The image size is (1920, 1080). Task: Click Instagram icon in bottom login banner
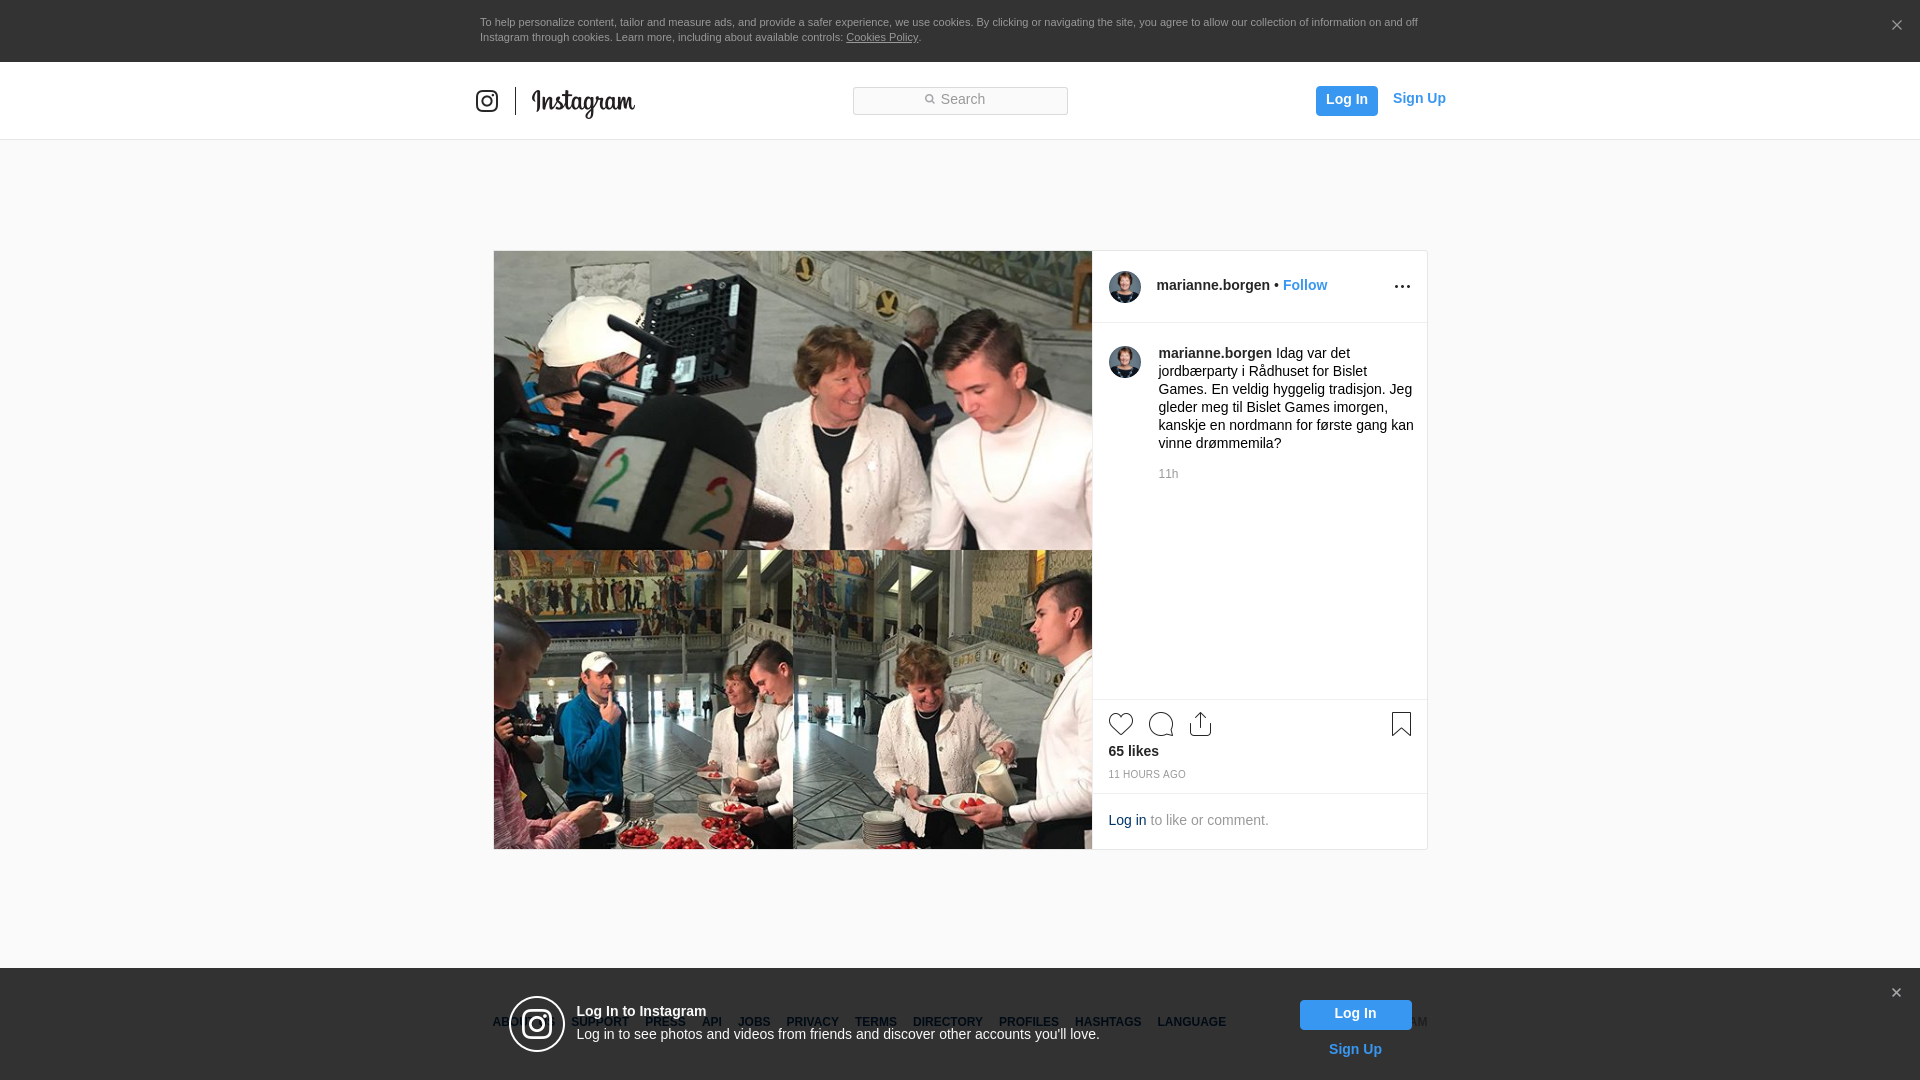click(537, 1024)
